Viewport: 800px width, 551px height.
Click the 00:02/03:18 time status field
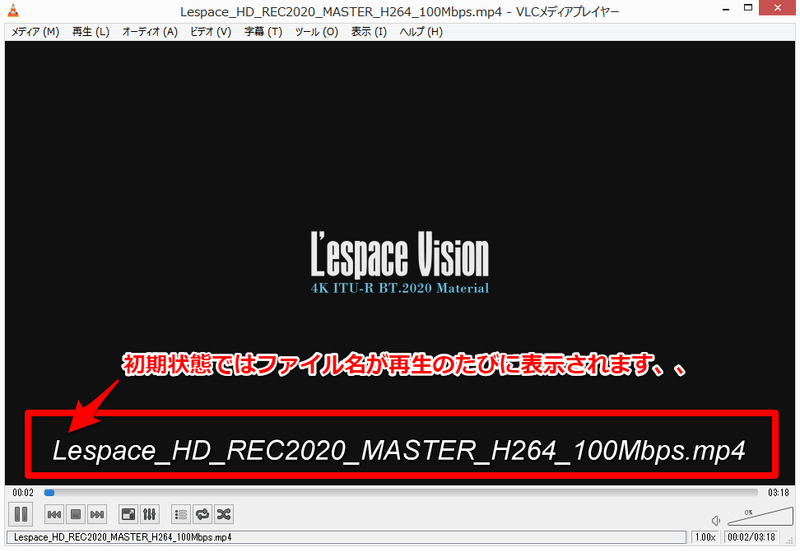pyautogui.click(x=752, y=537)
